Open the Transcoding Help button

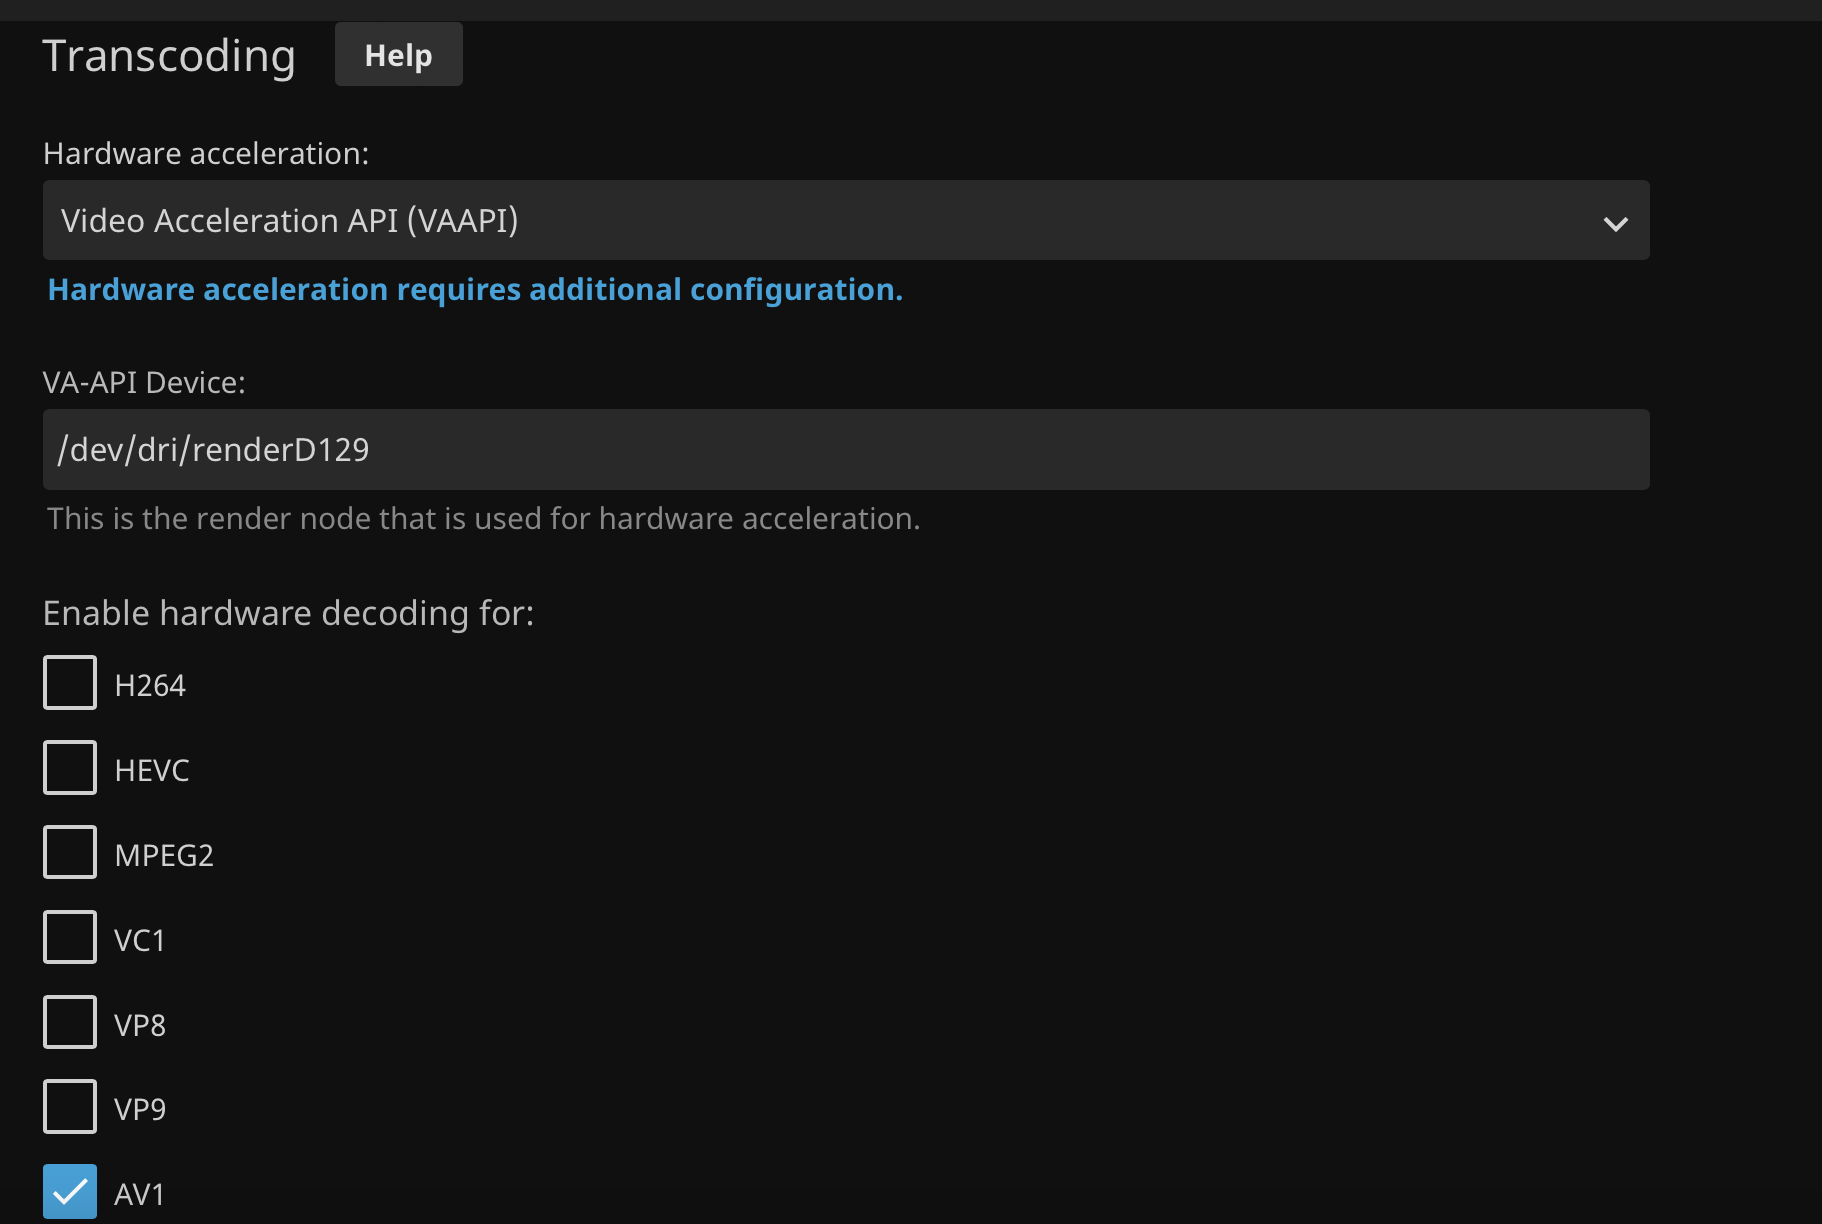coord(398,55)
